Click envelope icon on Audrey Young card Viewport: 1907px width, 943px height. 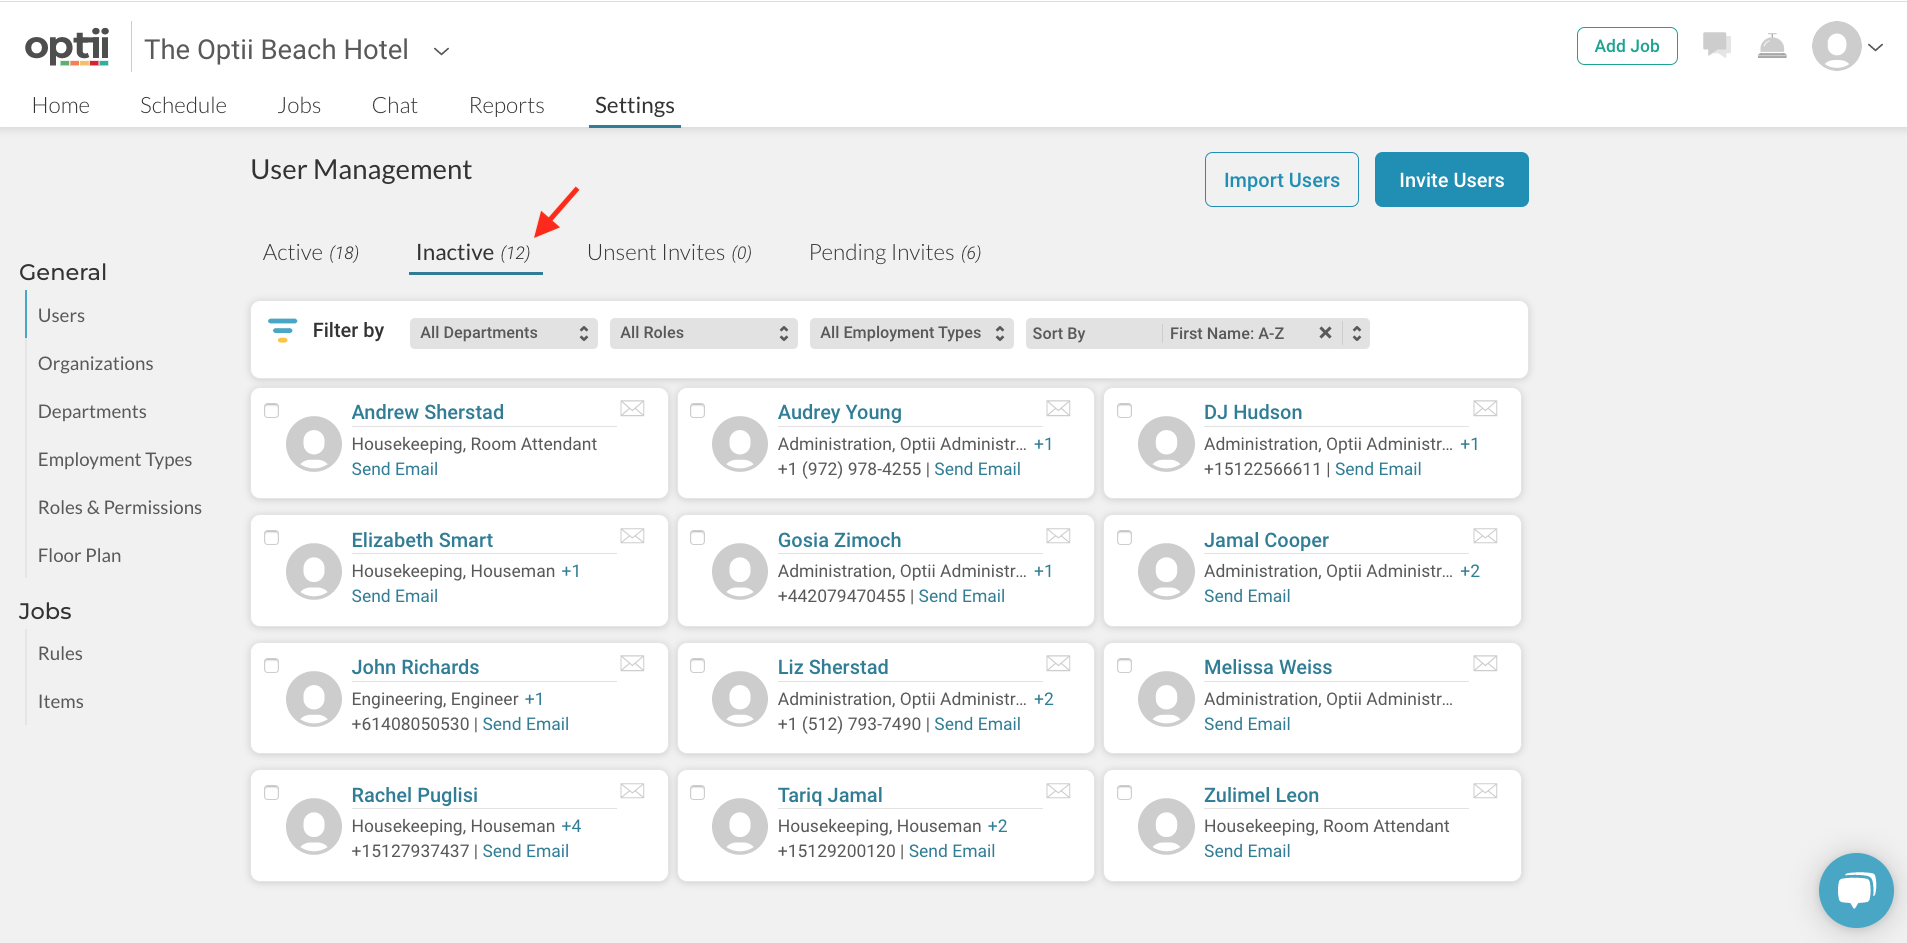pos(1058,408)
